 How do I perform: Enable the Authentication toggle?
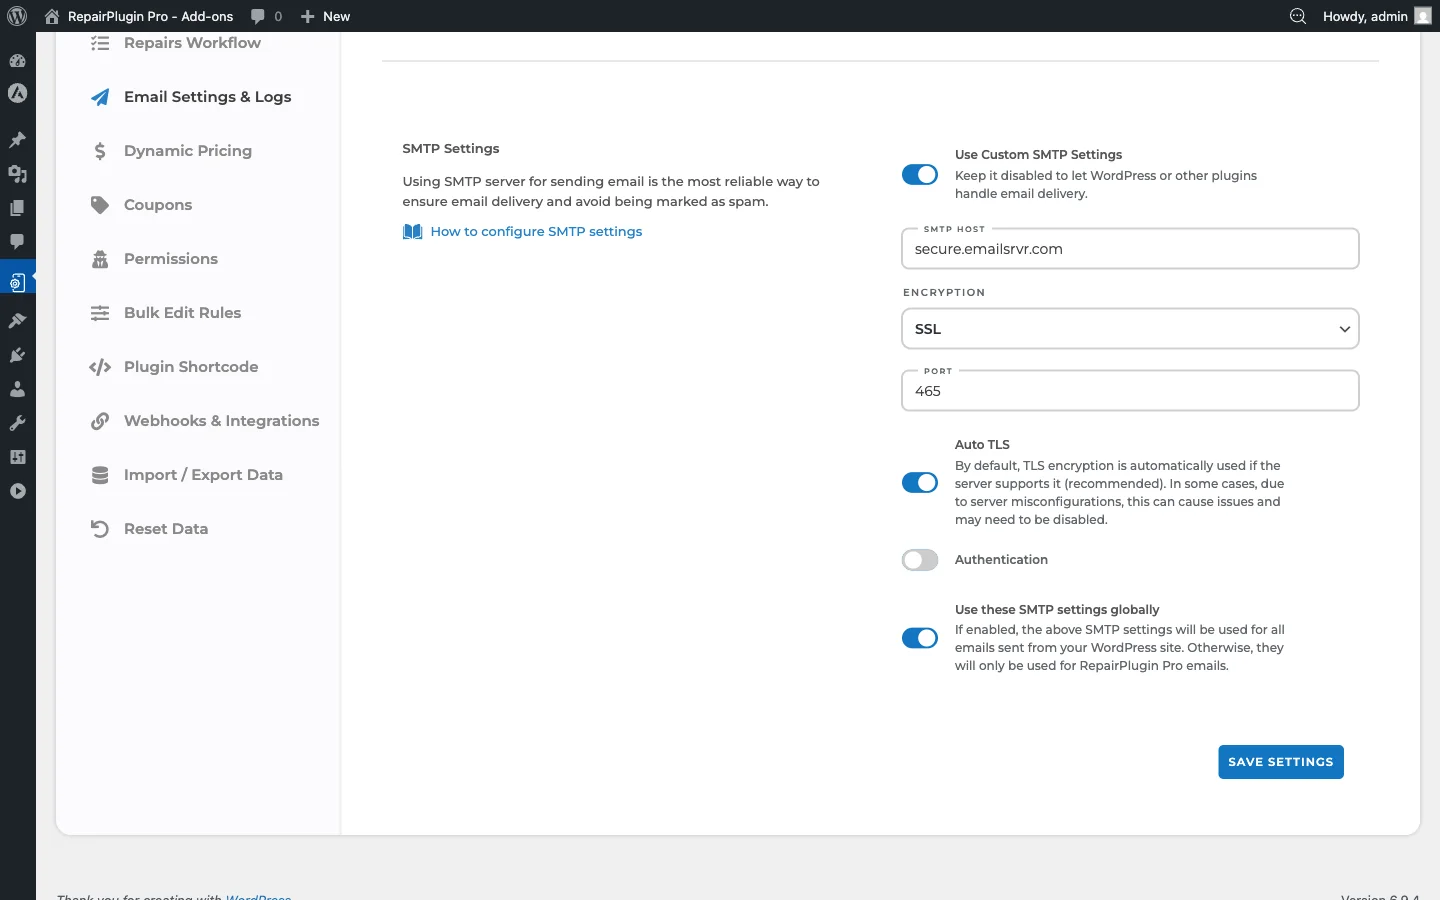919,560
